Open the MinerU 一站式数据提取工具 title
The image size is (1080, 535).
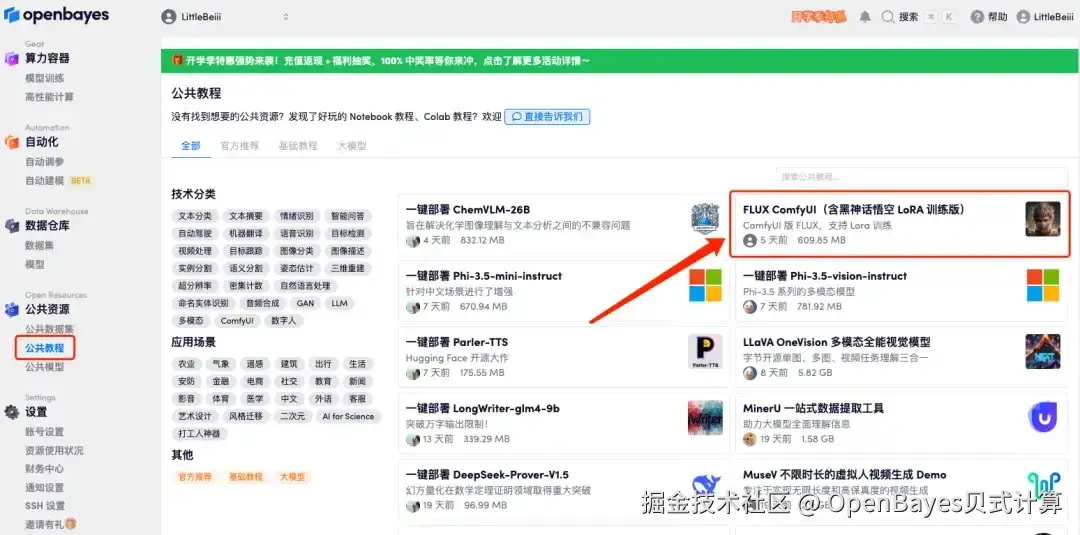pyautogui.click(x=813, y=408)
